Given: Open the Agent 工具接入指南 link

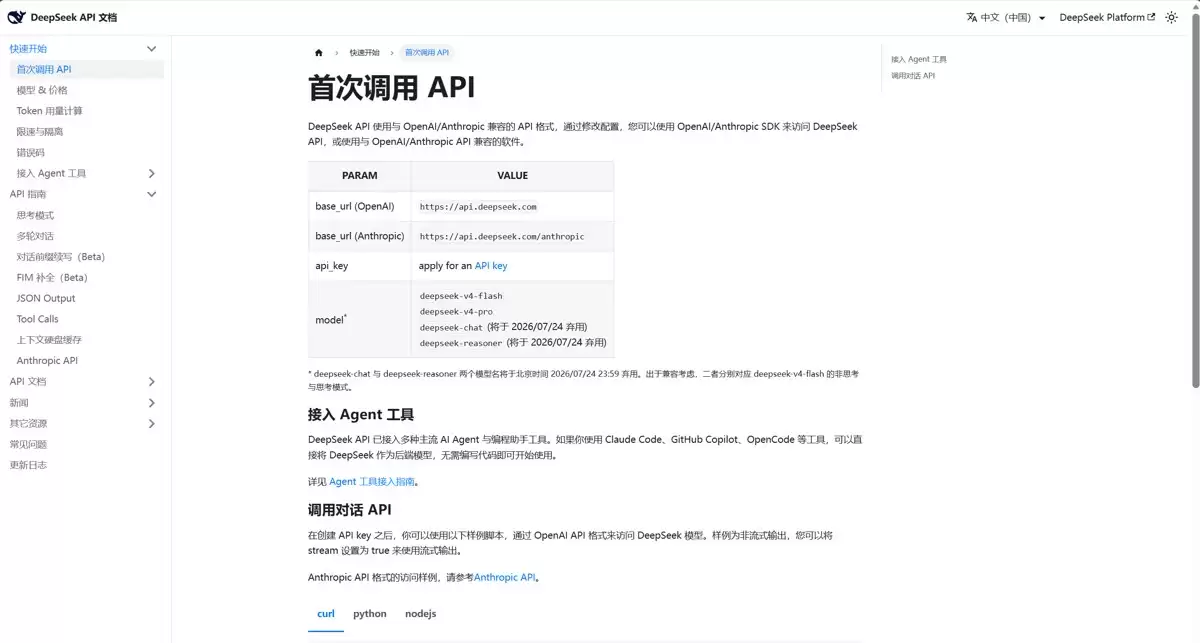Looking at the screenshot, I should coord(371,482).
